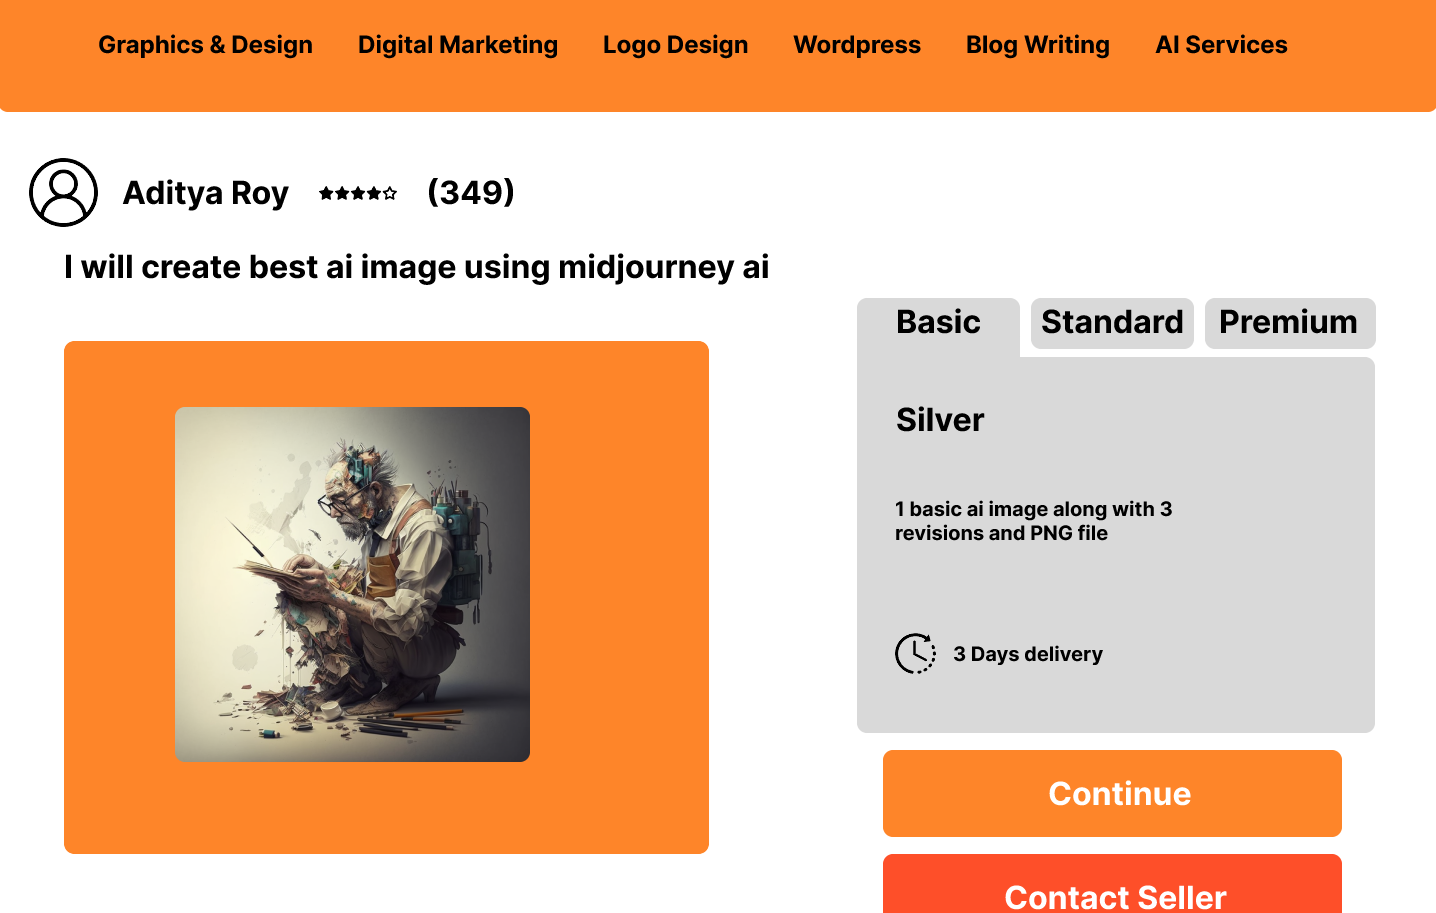Select the Wordpress menu item

coord(857,45)
